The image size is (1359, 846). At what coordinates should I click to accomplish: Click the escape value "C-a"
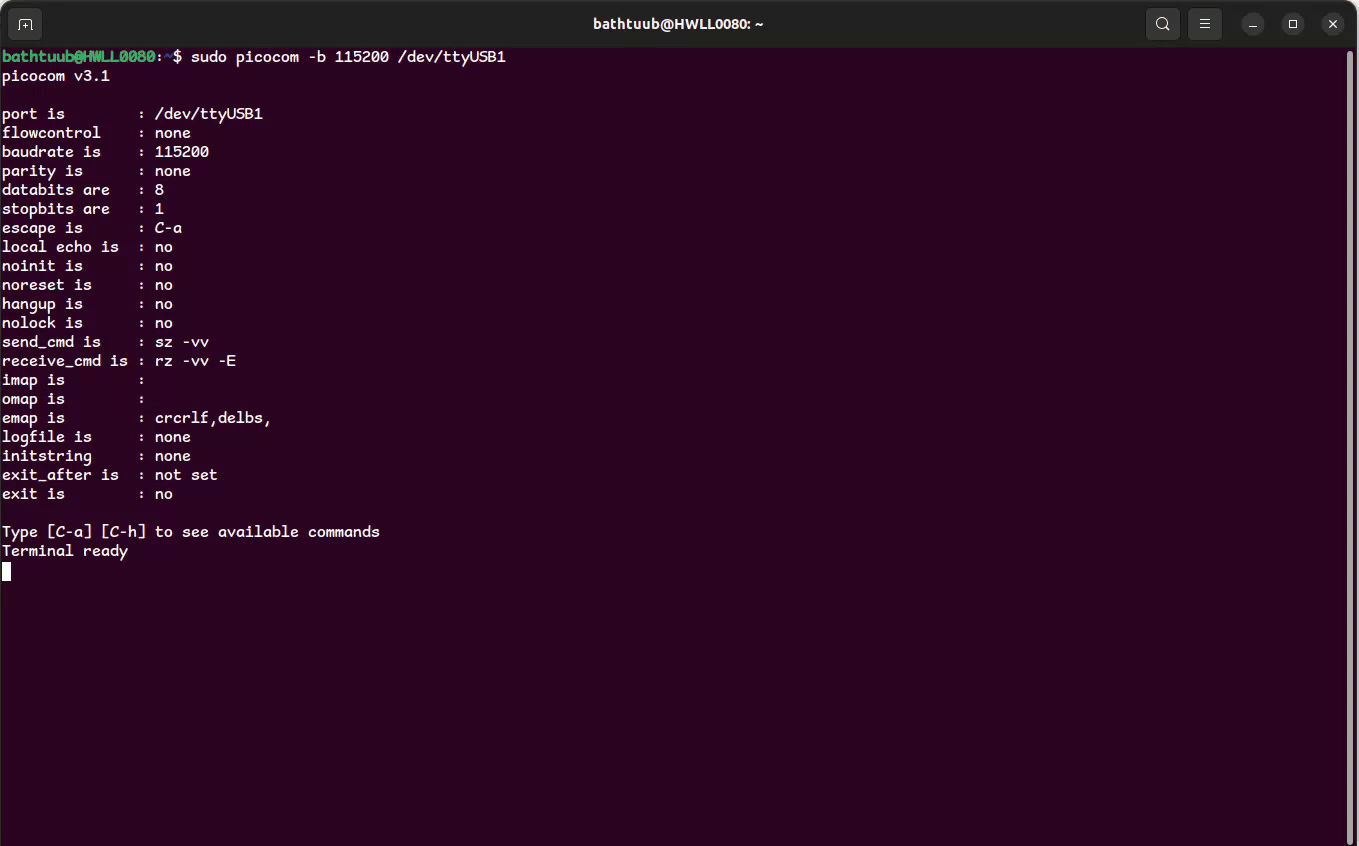click(x=168, y=228)
